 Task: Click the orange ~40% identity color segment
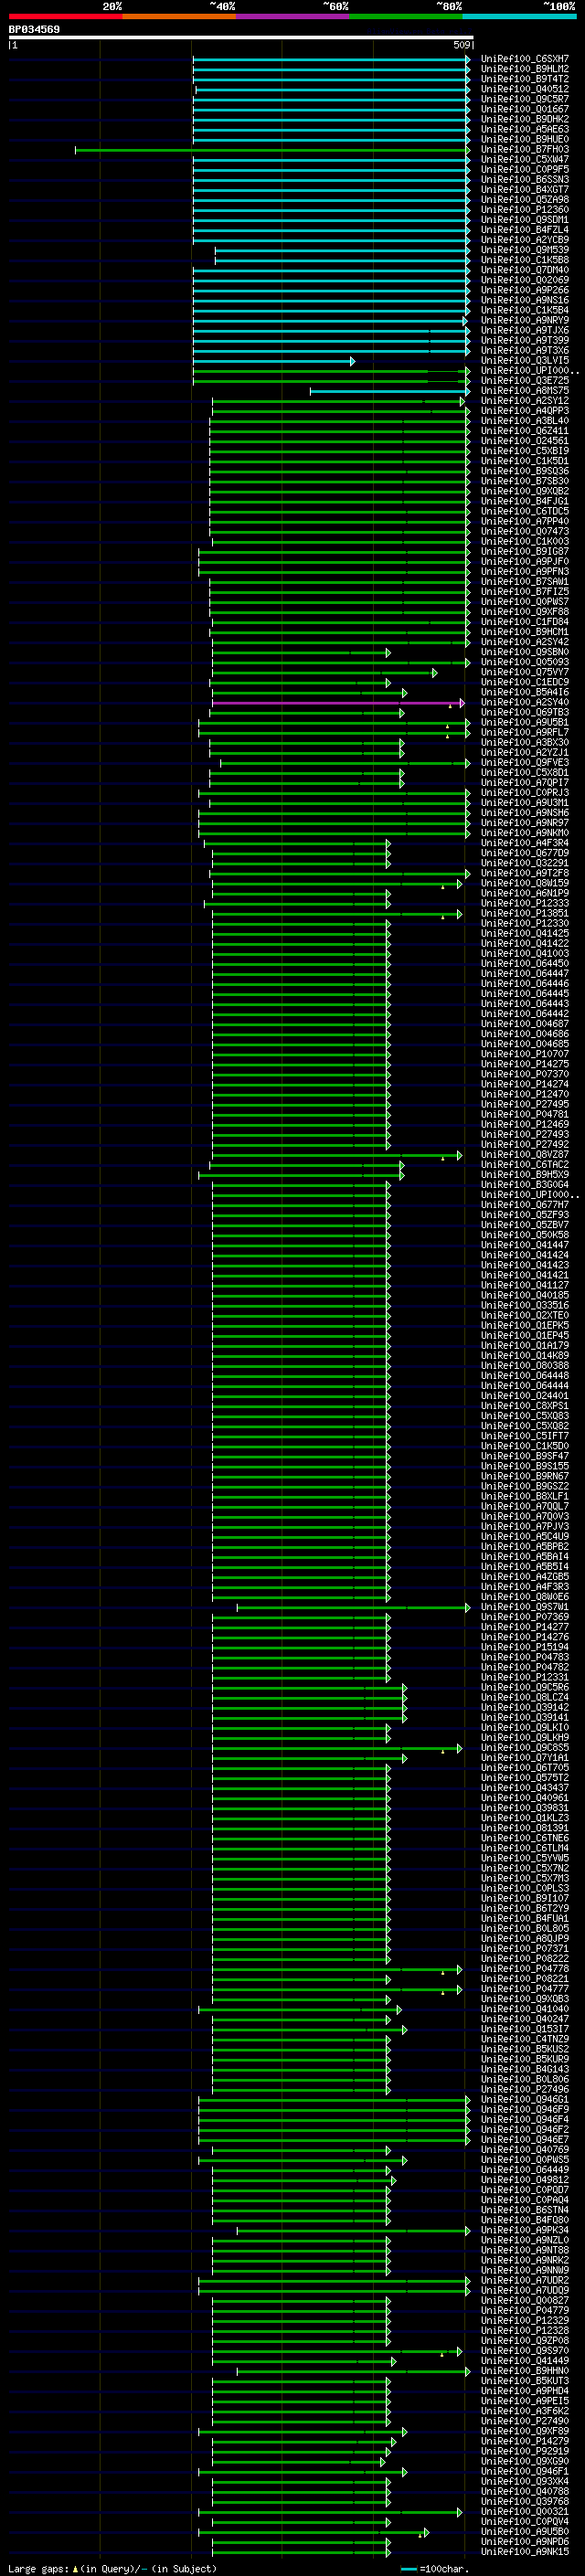179,16
